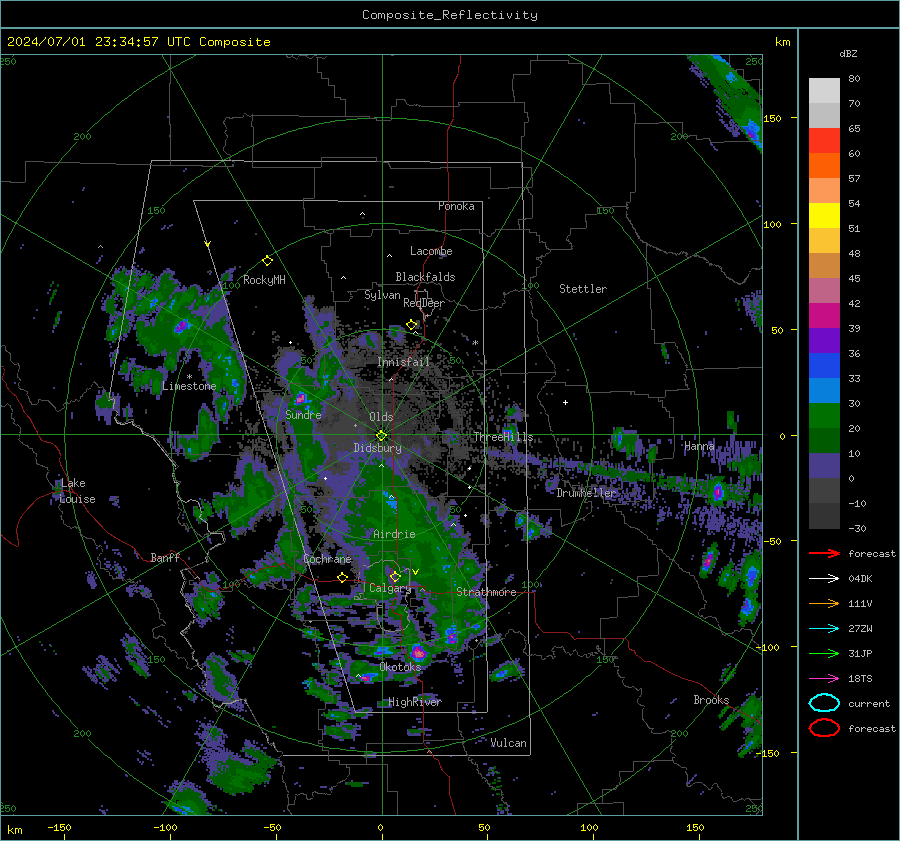The image size is (900, 841).
Task: Click the Ponoka city label
Action: tap(456, 206)
